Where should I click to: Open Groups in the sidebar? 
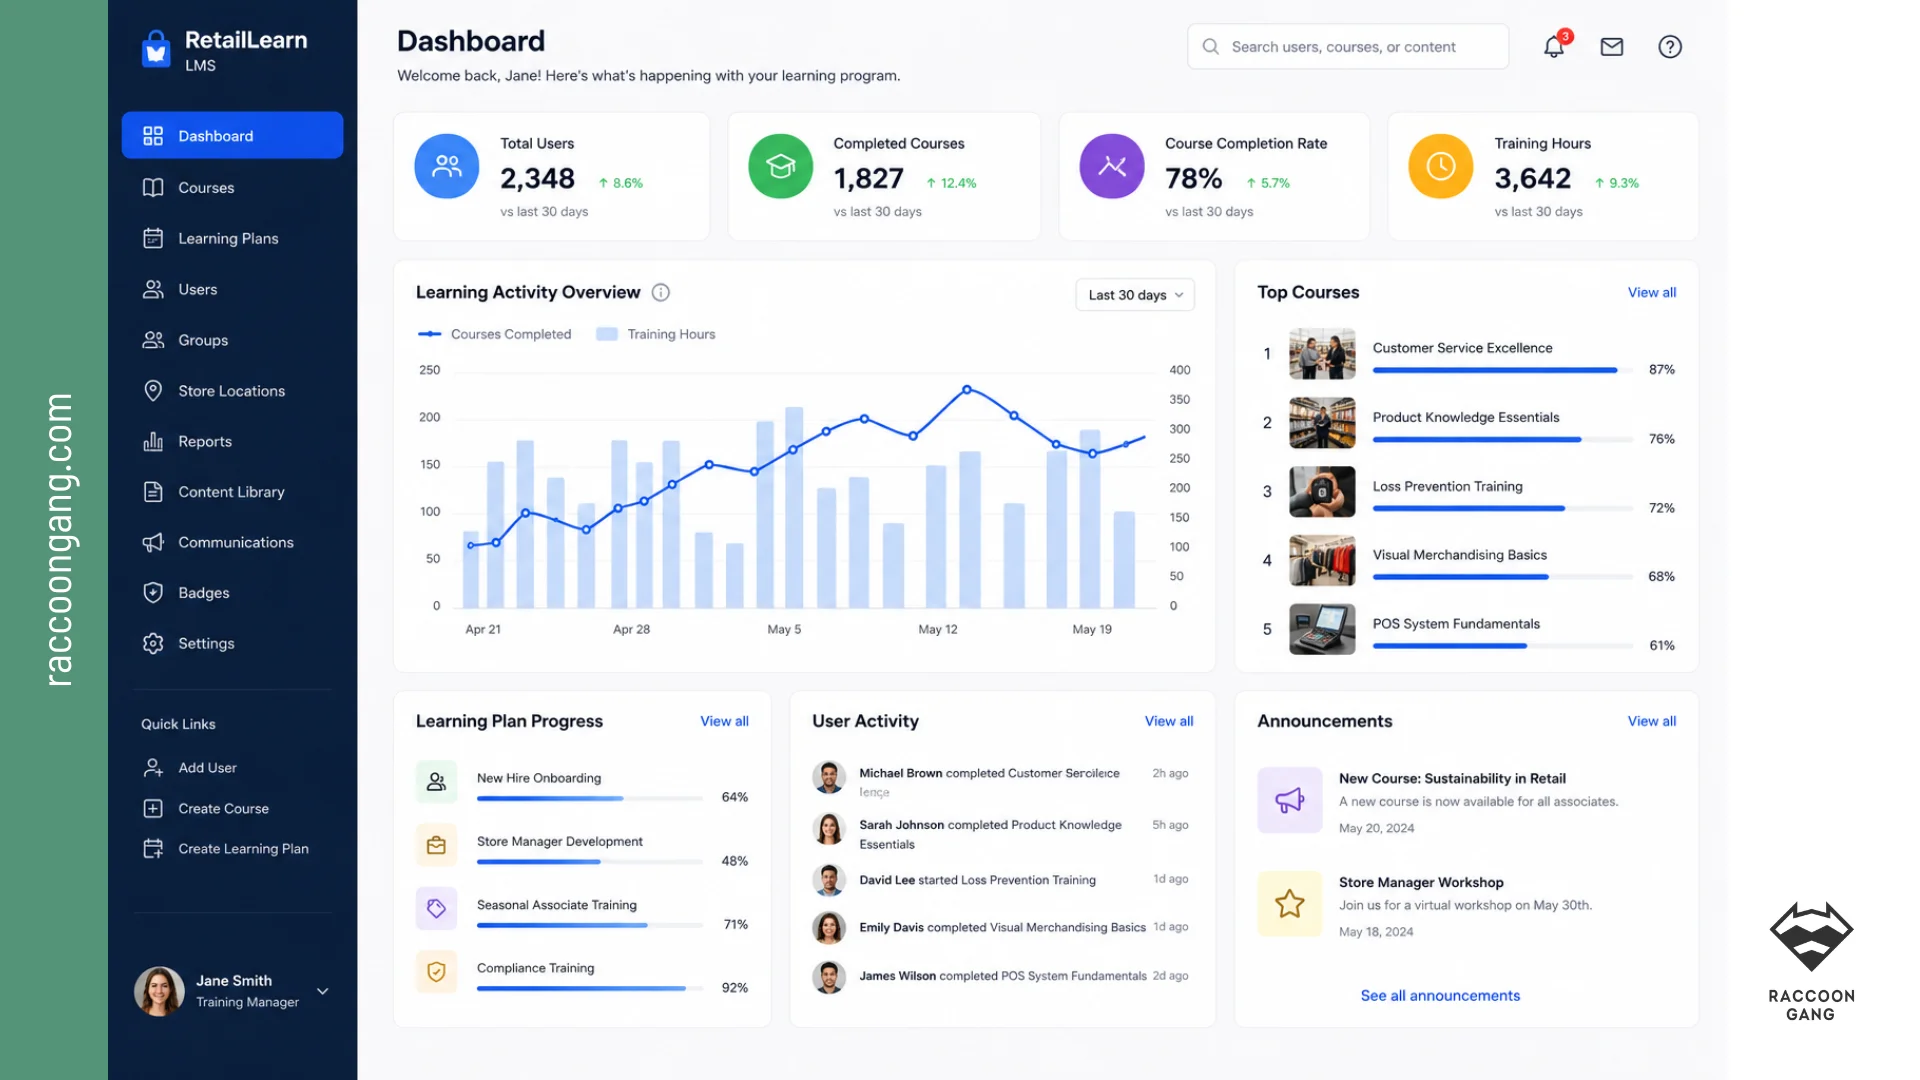pyautogui.click(x=232, y=340)
